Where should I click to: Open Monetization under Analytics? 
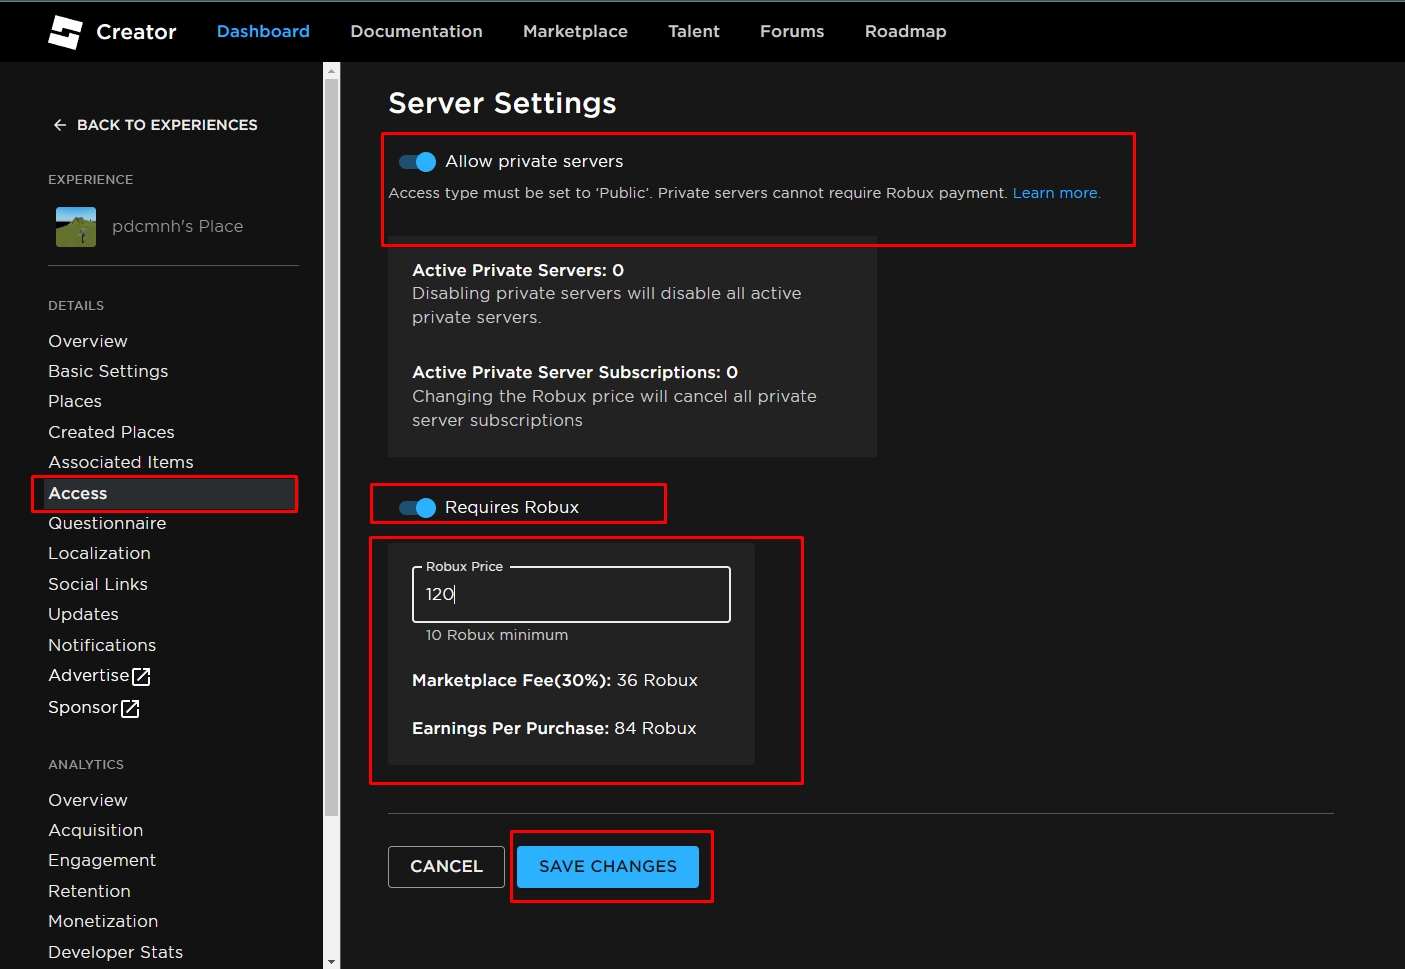click(103, 922)
